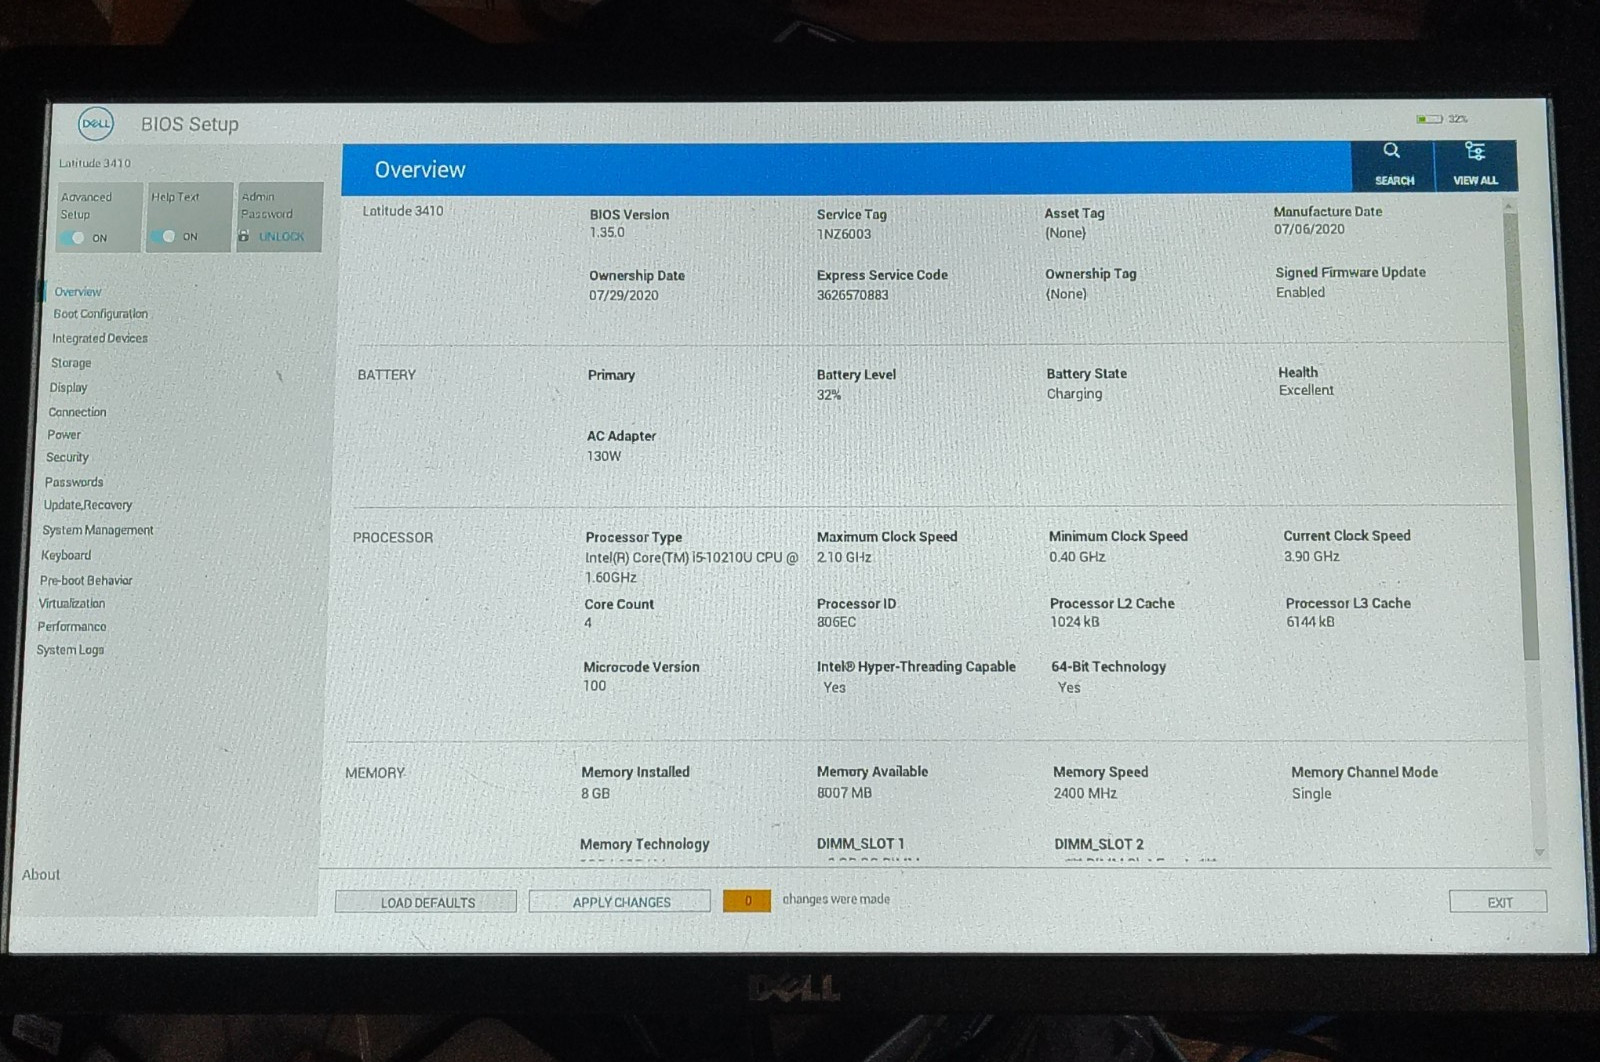
Task: Click the Admin Password lock icon
Action: point(243,236)
